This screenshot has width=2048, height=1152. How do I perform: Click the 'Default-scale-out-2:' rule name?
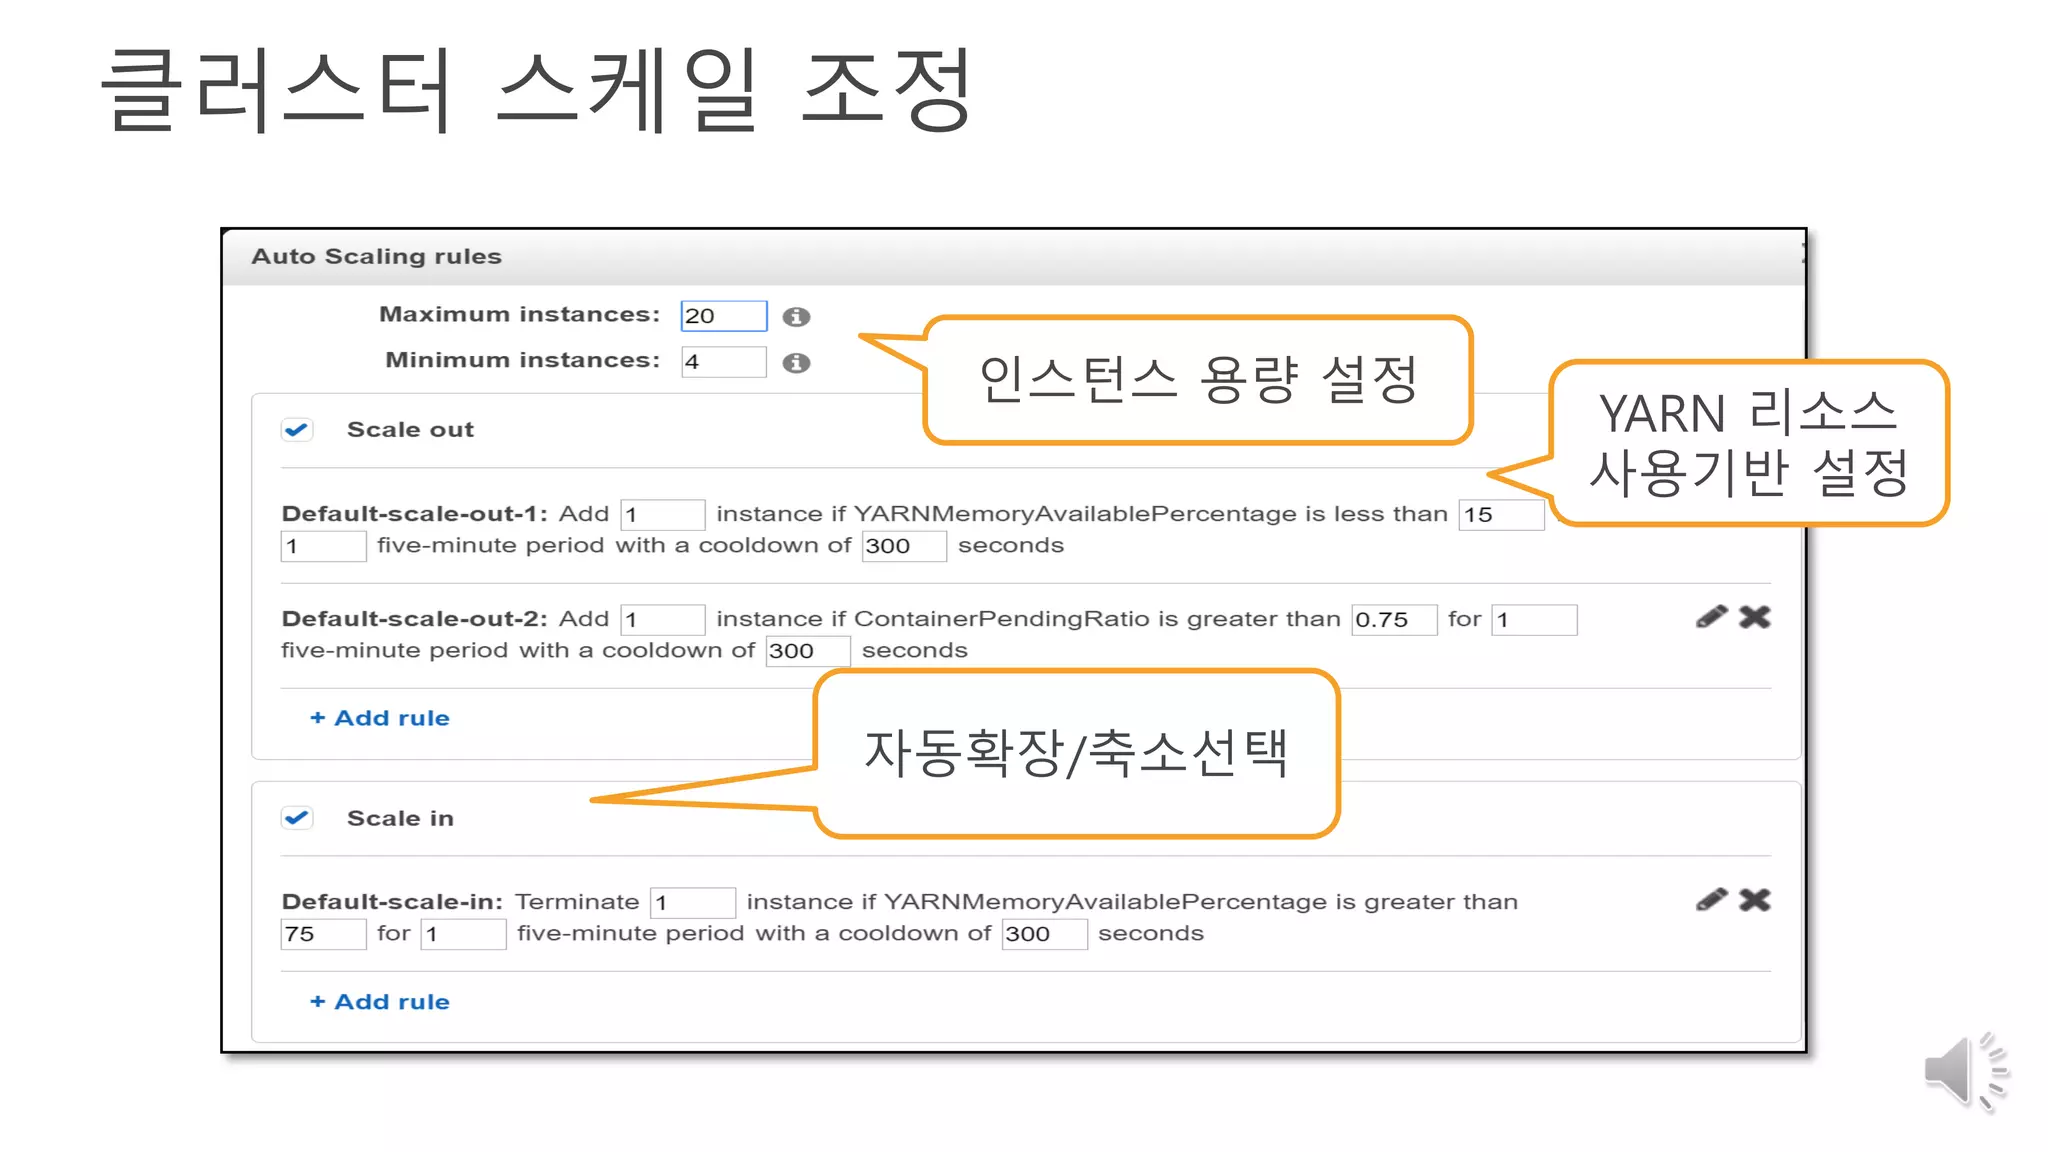pos(414,619)
